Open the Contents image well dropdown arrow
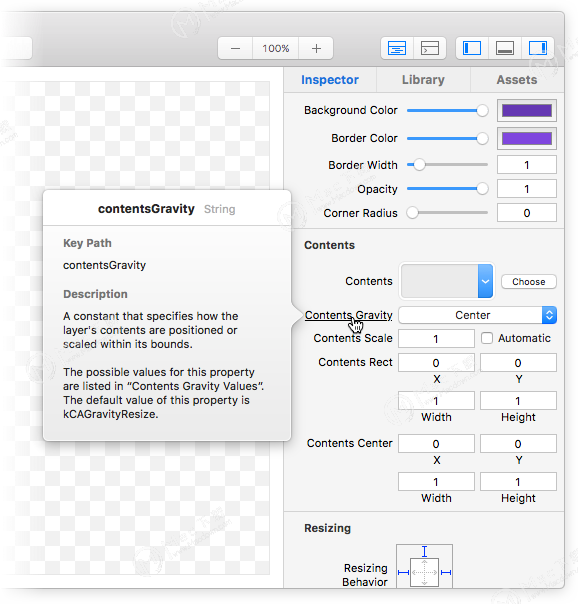The height and width of the screenshot is (604, 578). tap(485, 281)
